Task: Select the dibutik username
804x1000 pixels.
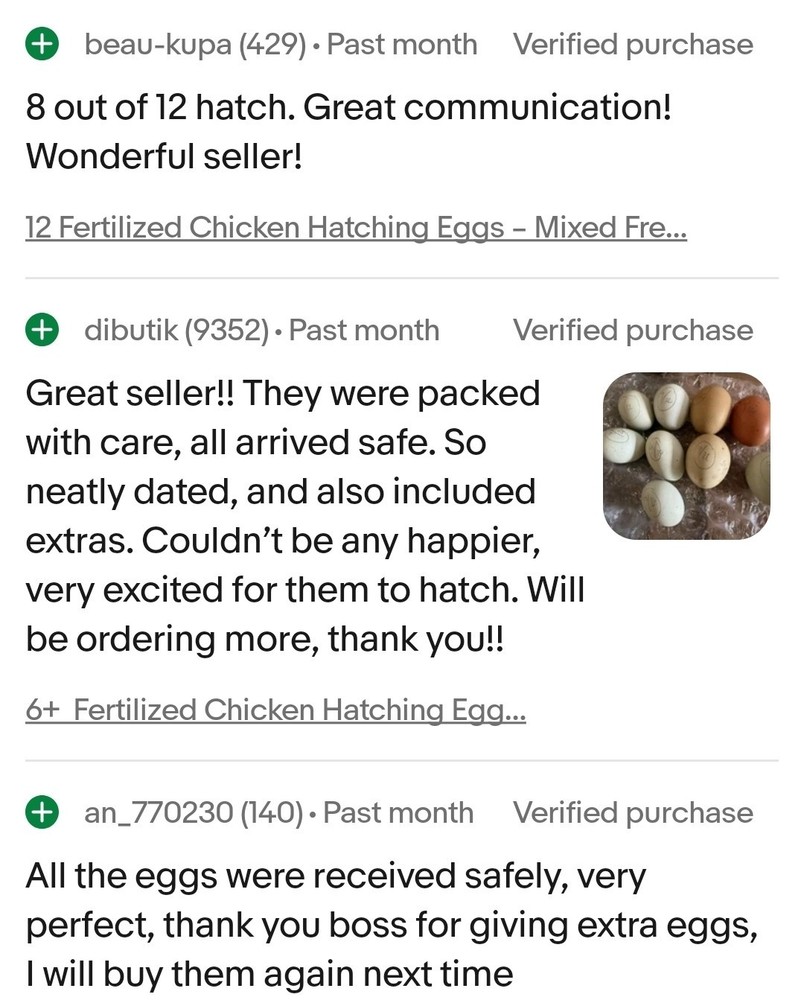Action: (x=132, y=330)
